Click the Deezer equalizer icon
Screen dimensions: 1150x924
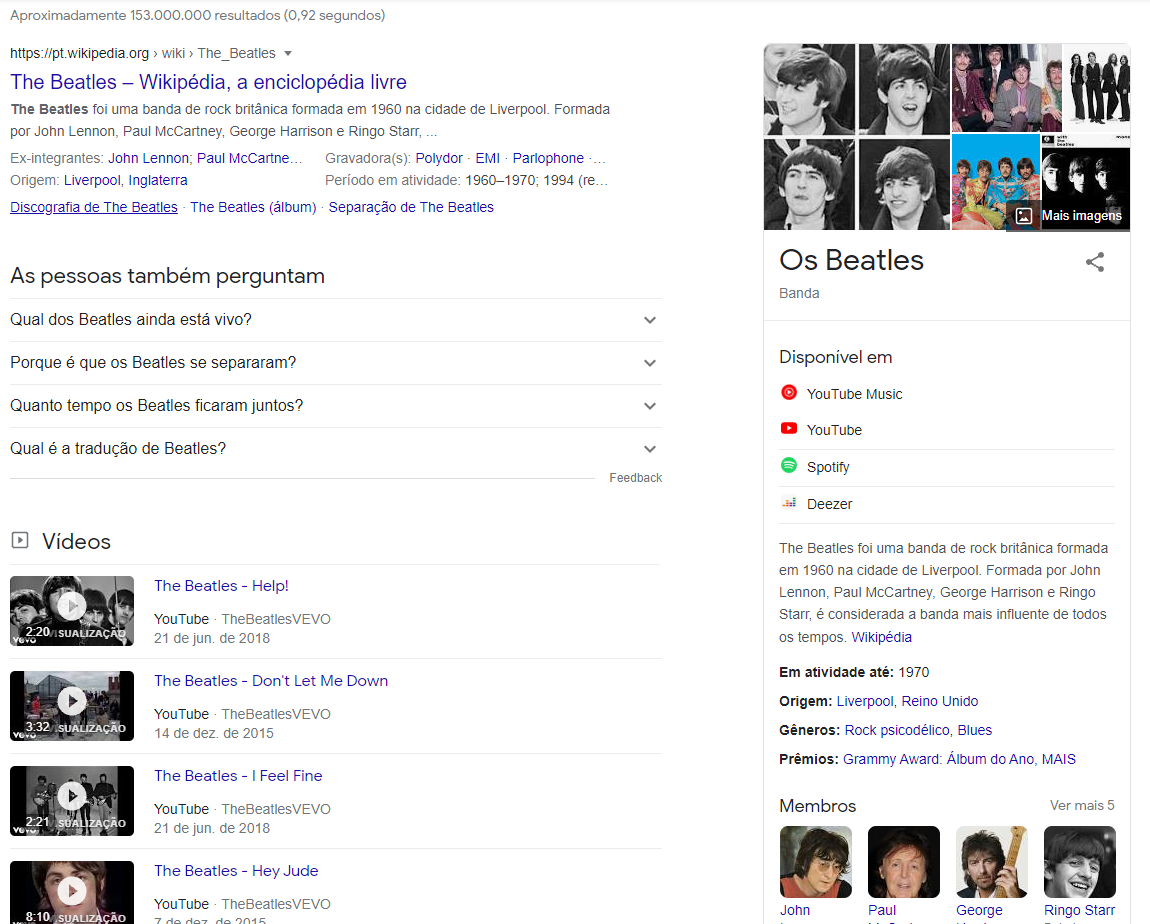coord(788,502)
